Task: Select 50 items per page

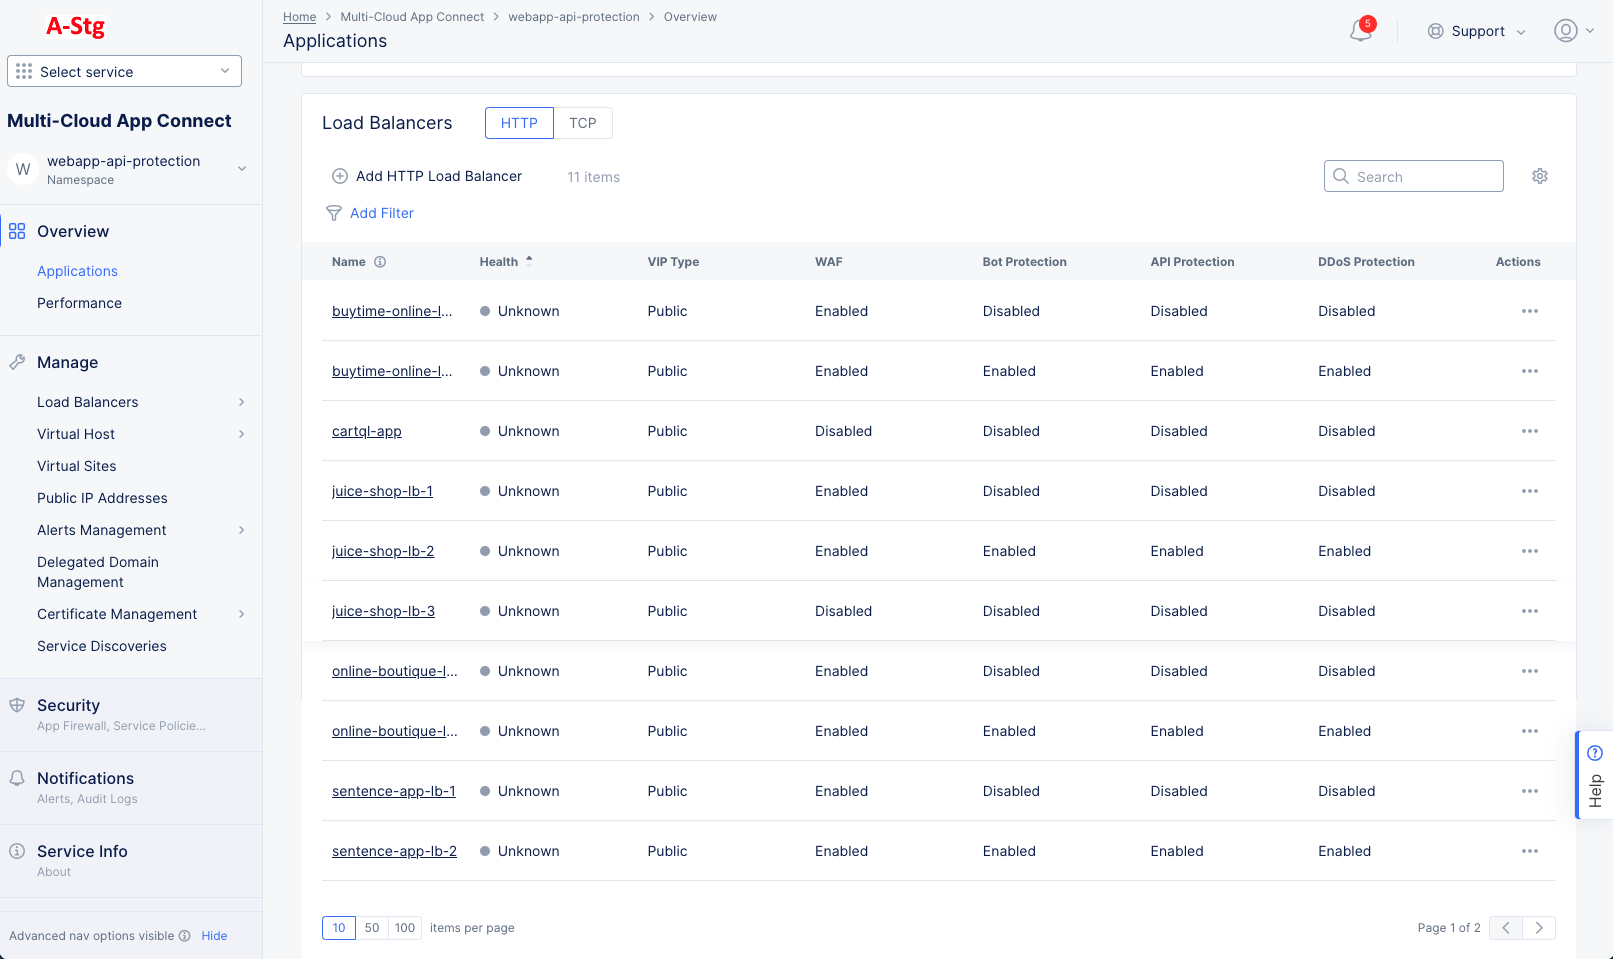Action: [371, 928]
